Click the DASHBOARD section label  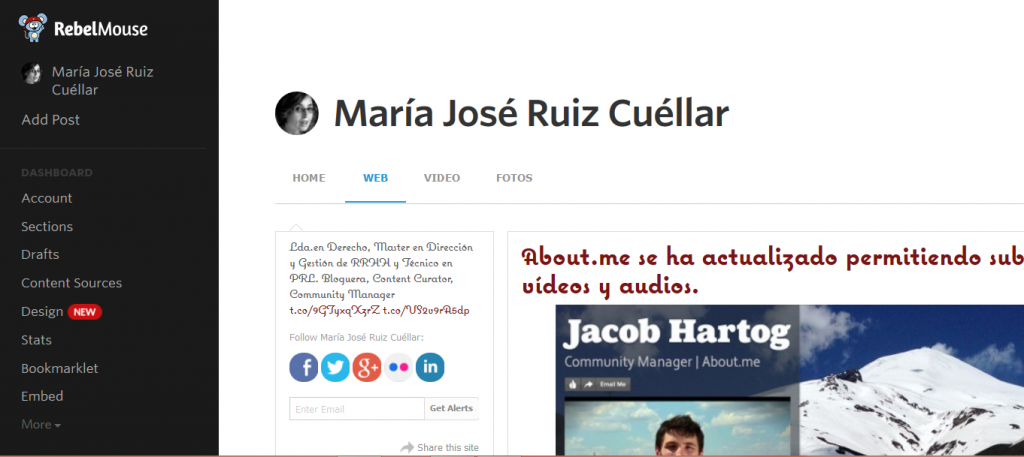pos(57,173)
